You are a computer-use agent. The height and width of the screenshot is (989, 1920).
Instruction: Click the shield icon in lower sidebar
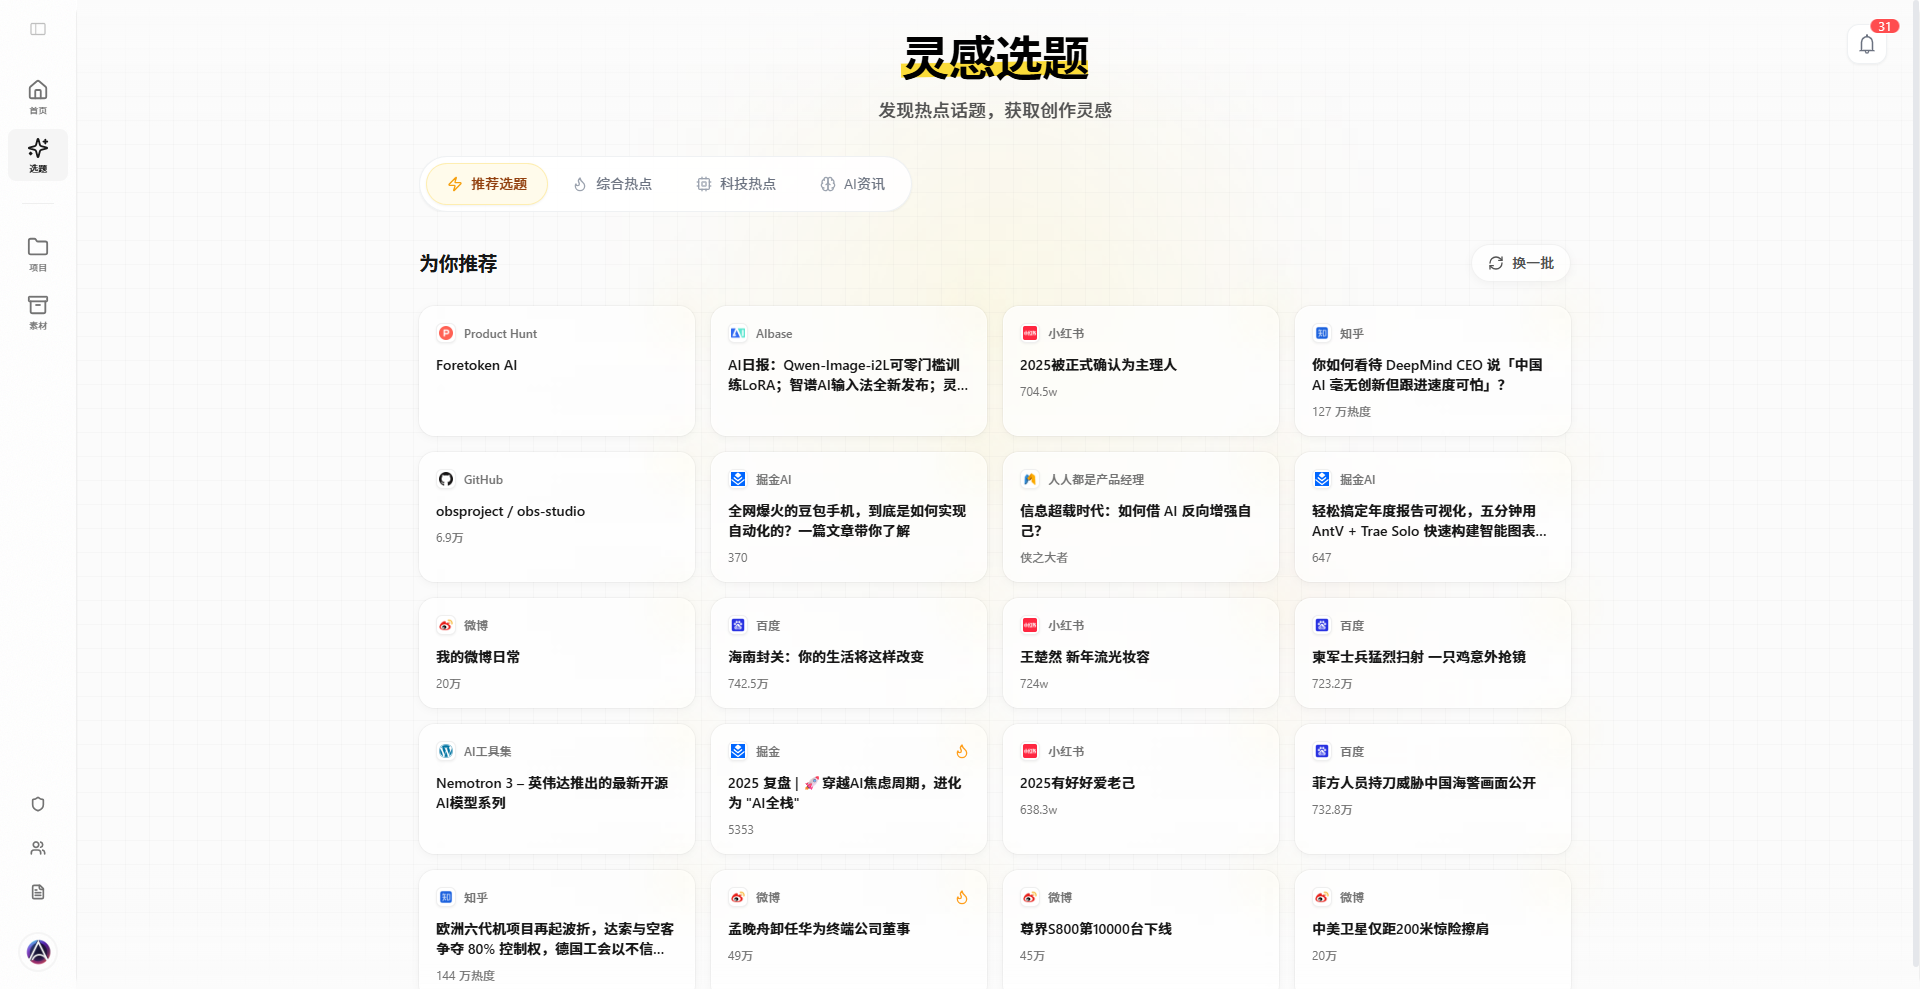coord(38,803)
